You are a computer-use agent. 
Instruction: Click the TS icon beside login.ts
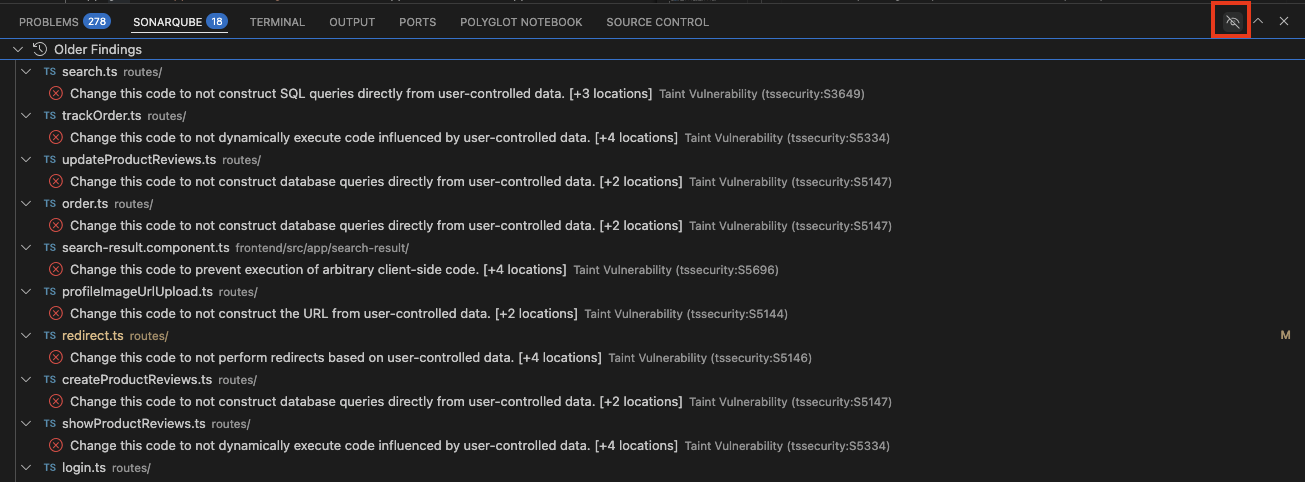49,468
